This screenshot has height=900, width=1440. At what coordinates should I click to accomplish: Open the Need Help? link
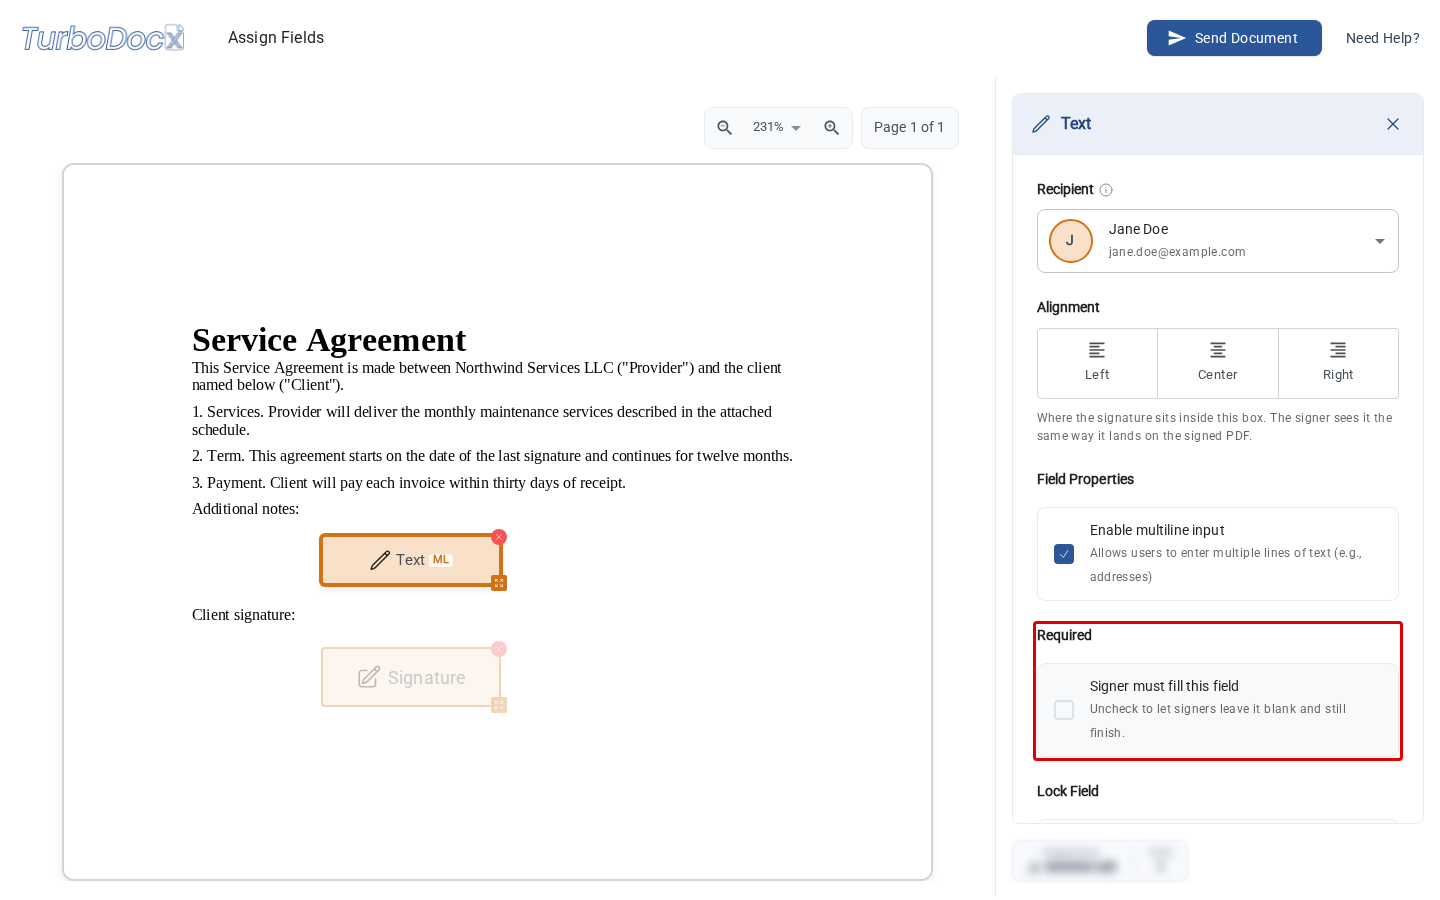[1383, 38]
